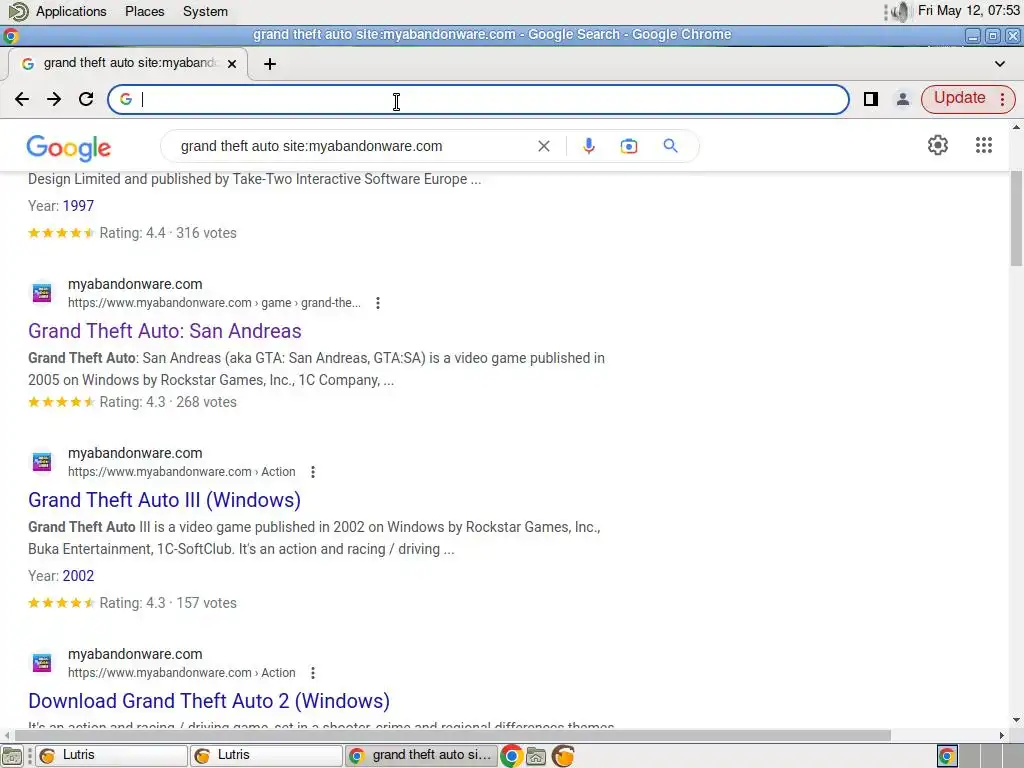This screenshot has height=768, width=1024.
Task: Click the Google logo
Action: [x=69, y=148]
